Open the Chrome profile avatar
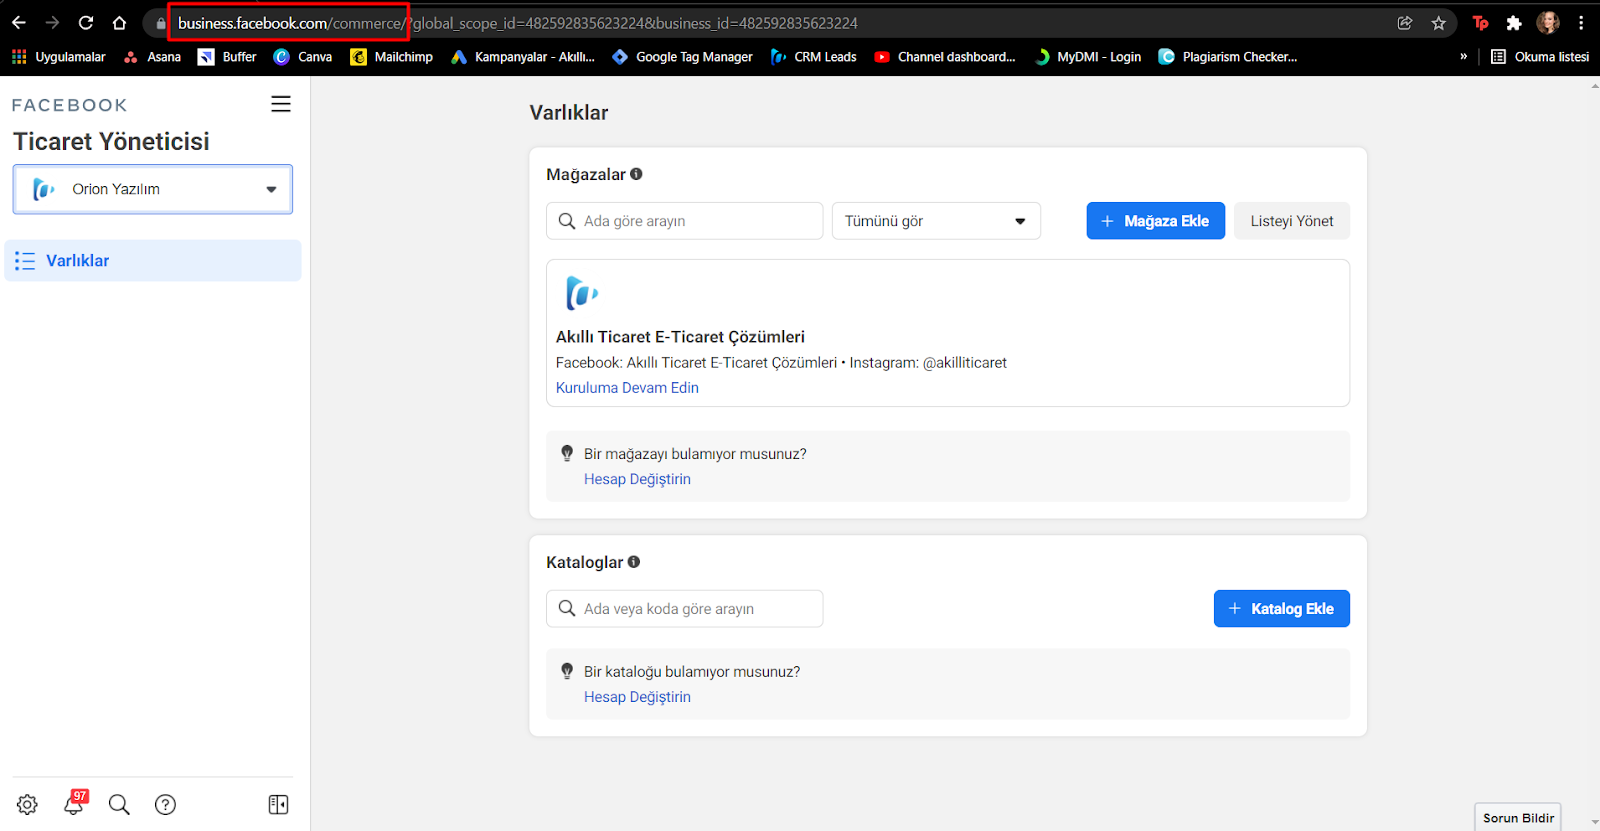The image size is (1600, 831). pyautogui.click(x=1548, y=23)
